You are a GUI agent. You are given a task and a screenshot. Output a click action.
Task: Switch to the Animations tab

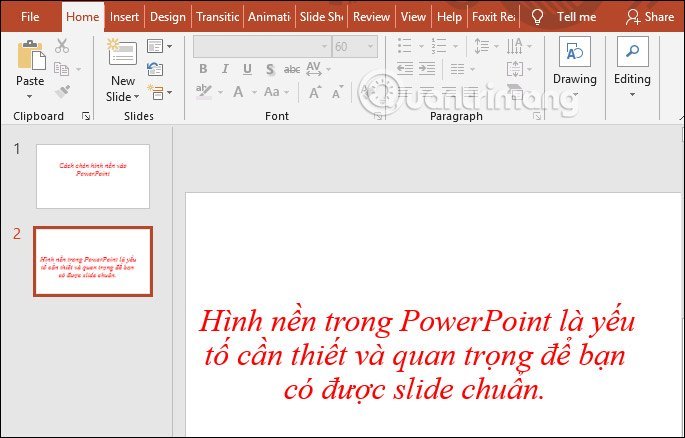(269, 17)
